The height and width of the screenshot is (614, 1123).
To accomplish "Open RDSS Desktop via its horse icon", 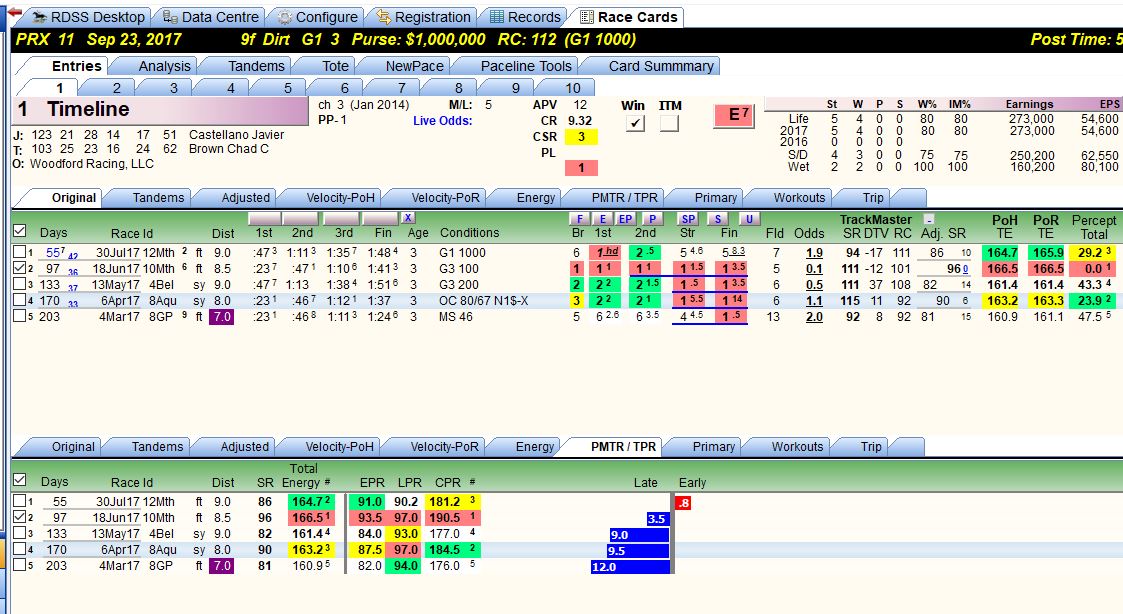I will pos(39,17).
